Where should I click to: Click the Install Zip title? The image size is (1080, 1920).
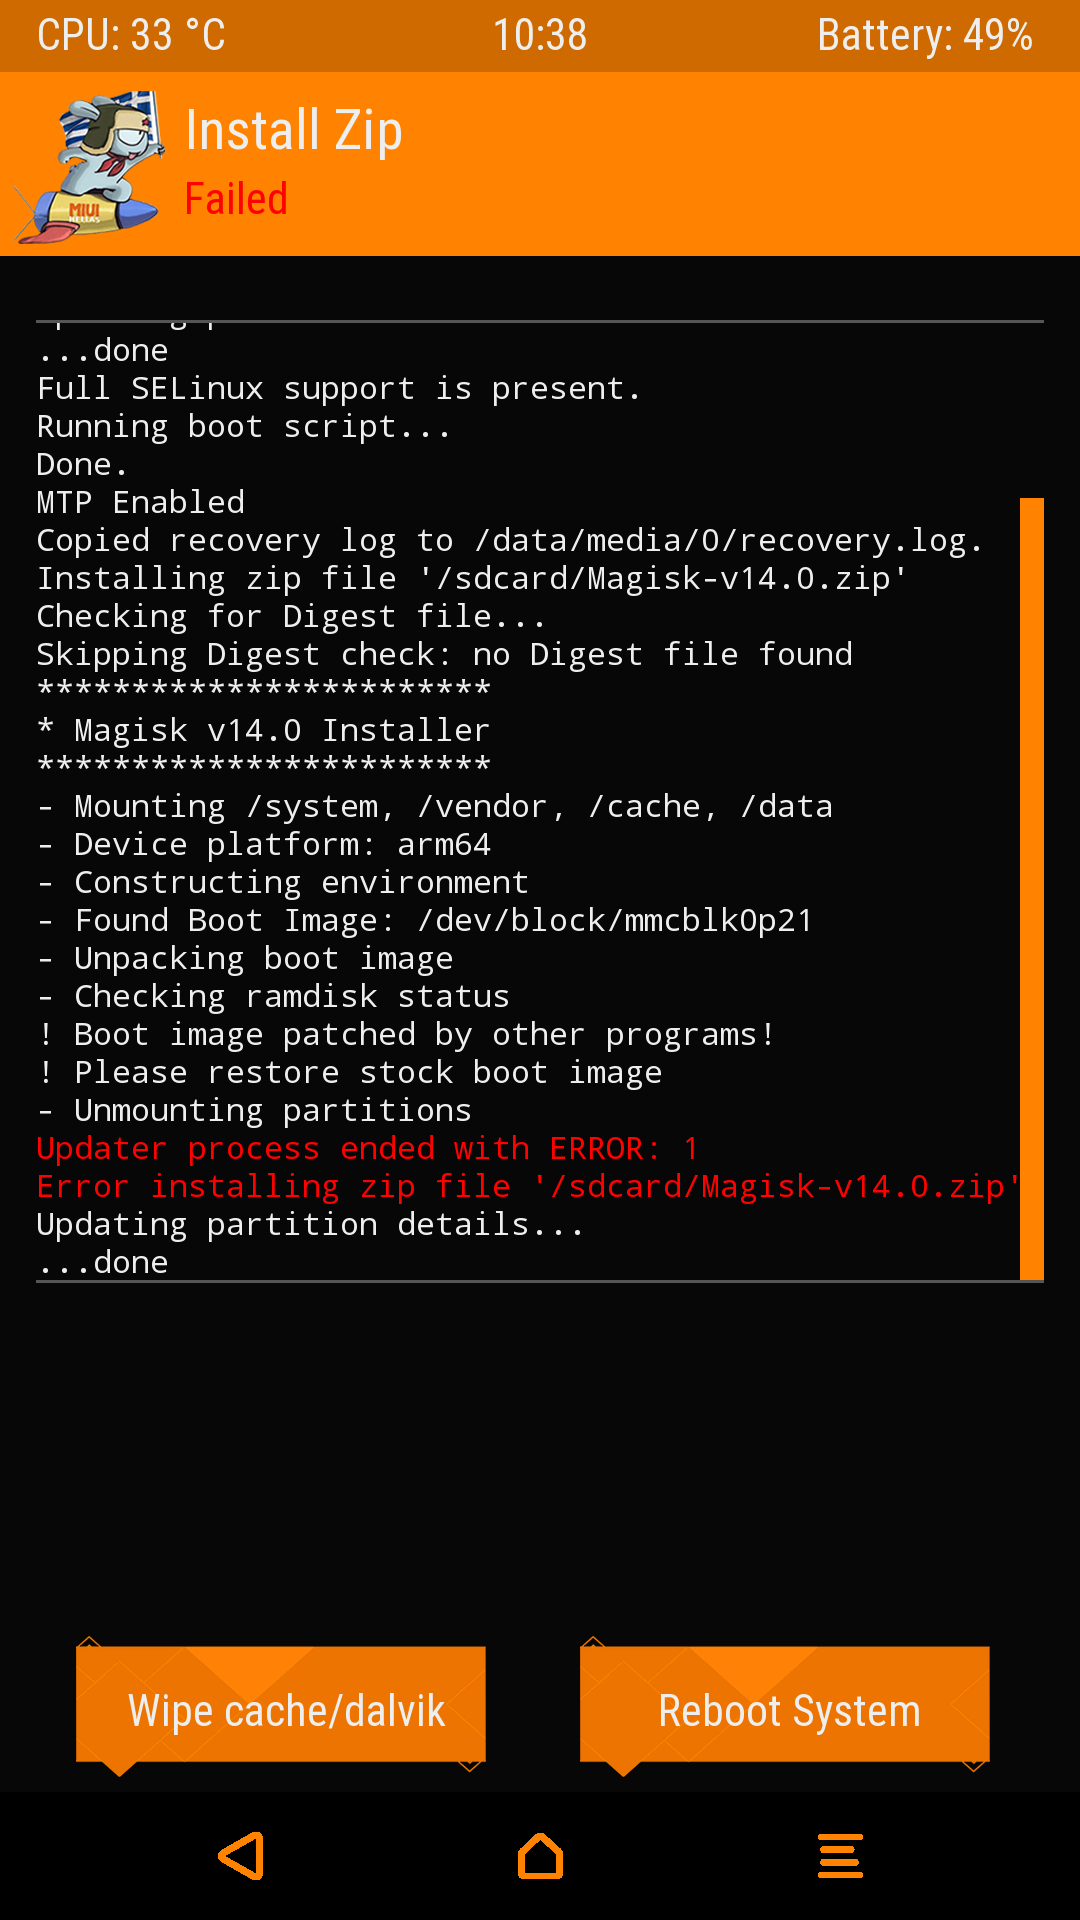[x=294, y=131]
